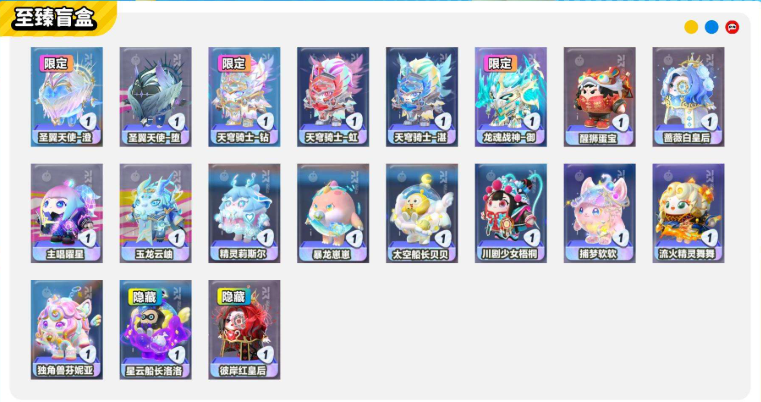Open the 川剧少女梧桐 card
The height and width of the screenshot is (402, 761).
coord(511,213)
